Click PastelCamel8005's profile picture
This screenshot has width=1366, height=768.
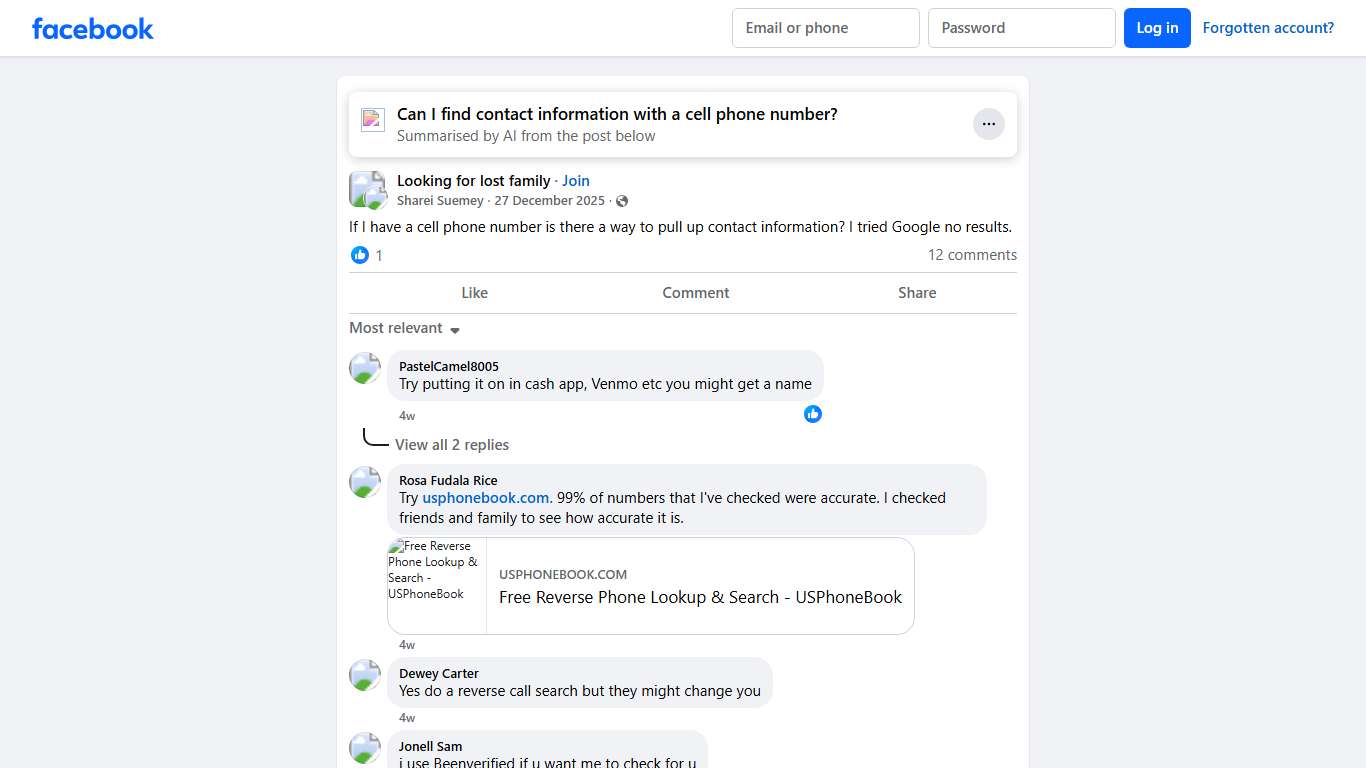[365, 368]
